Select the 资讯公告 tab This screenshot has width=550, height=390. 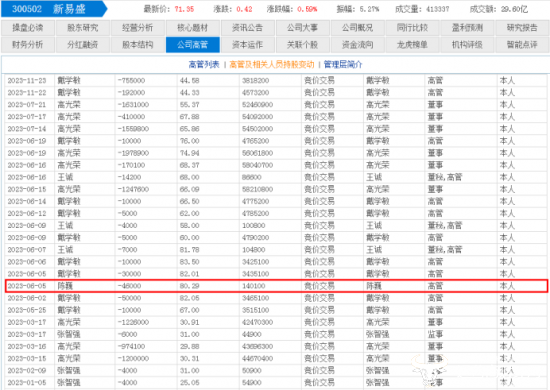click(248, 28)
